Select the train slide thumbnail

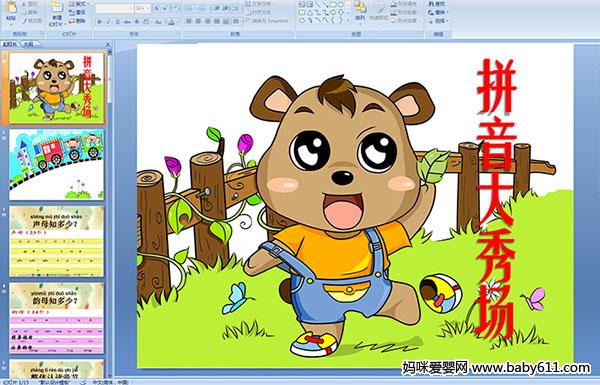click(57, 165)
